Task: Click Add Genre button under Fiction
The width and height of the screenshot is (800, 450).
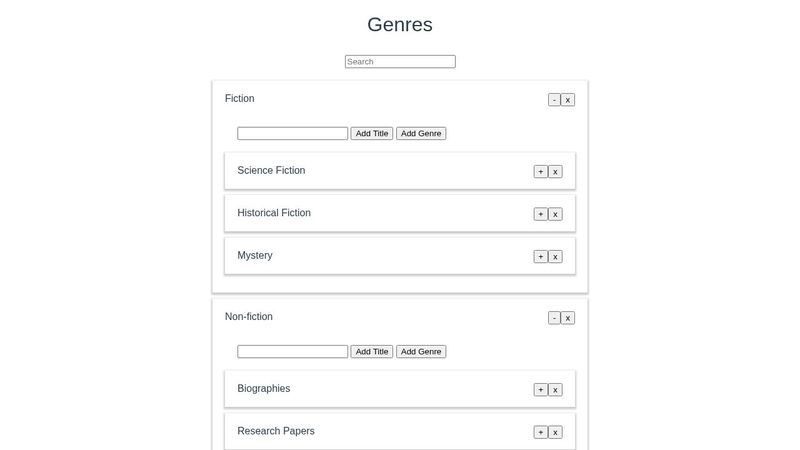Action: click(x=421, y=133)
